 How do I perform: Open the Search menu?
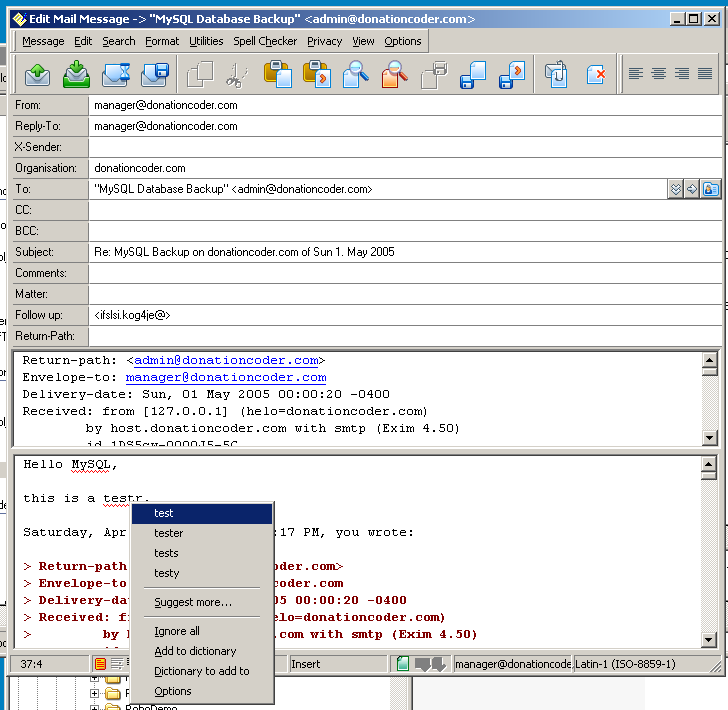pyautogui.click(x=119, y=41)
